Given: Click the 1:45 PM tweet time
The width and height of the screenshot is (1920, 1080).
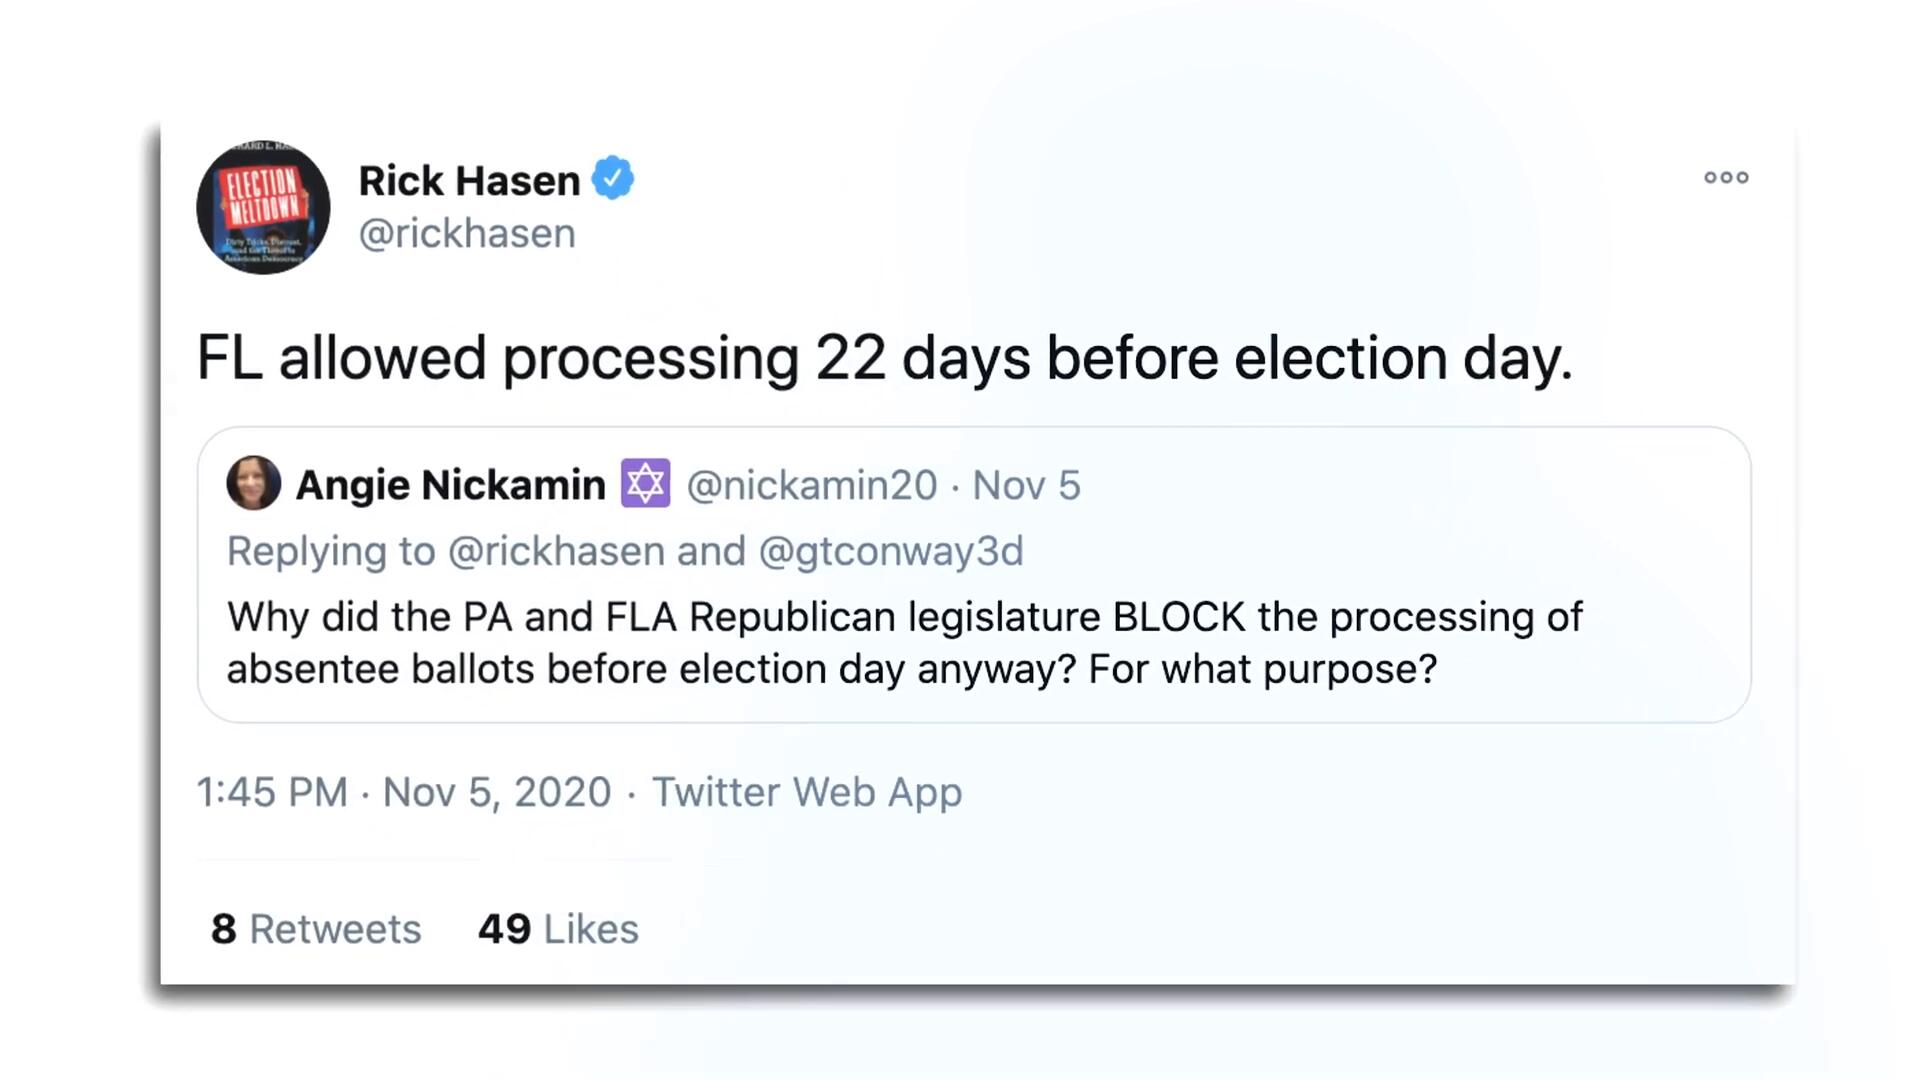Looking at the screenshot, I should pyautogui.click(x=272, y=792).
